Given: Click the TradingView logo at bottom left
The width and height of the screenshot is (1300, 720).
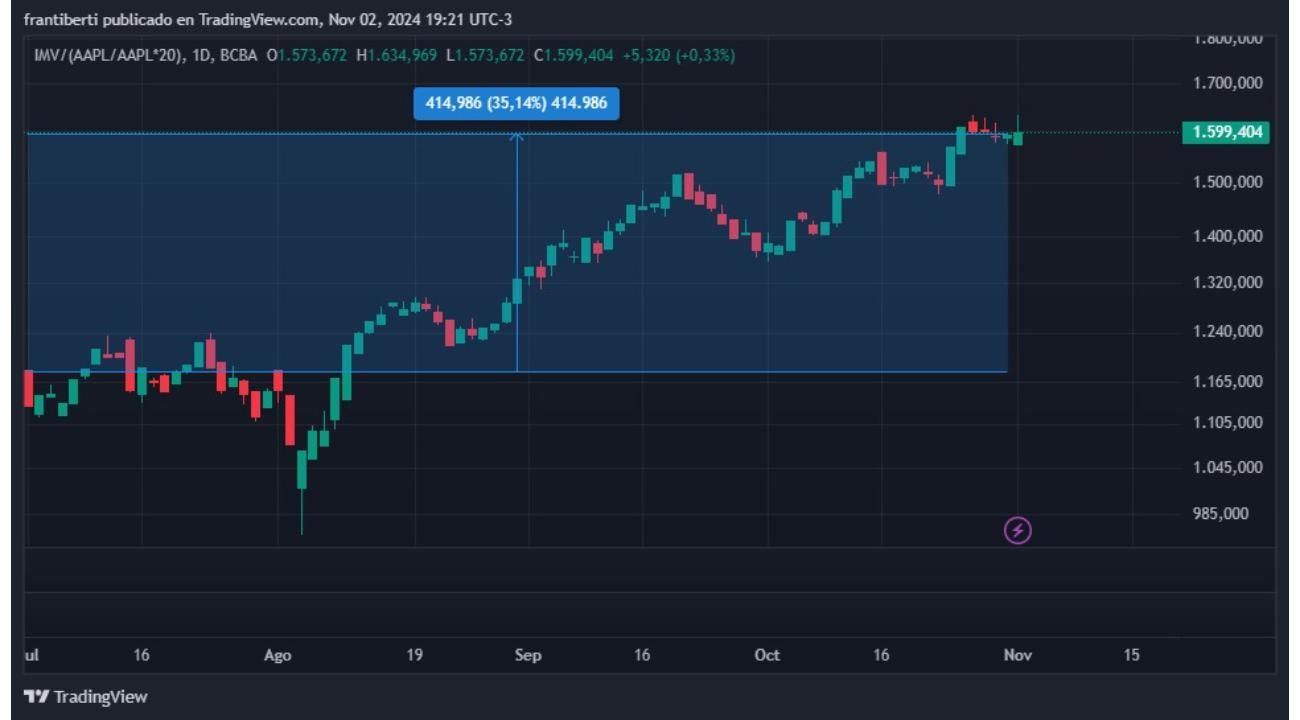Looking at the screenshot, I should click(x=85, y=696).
